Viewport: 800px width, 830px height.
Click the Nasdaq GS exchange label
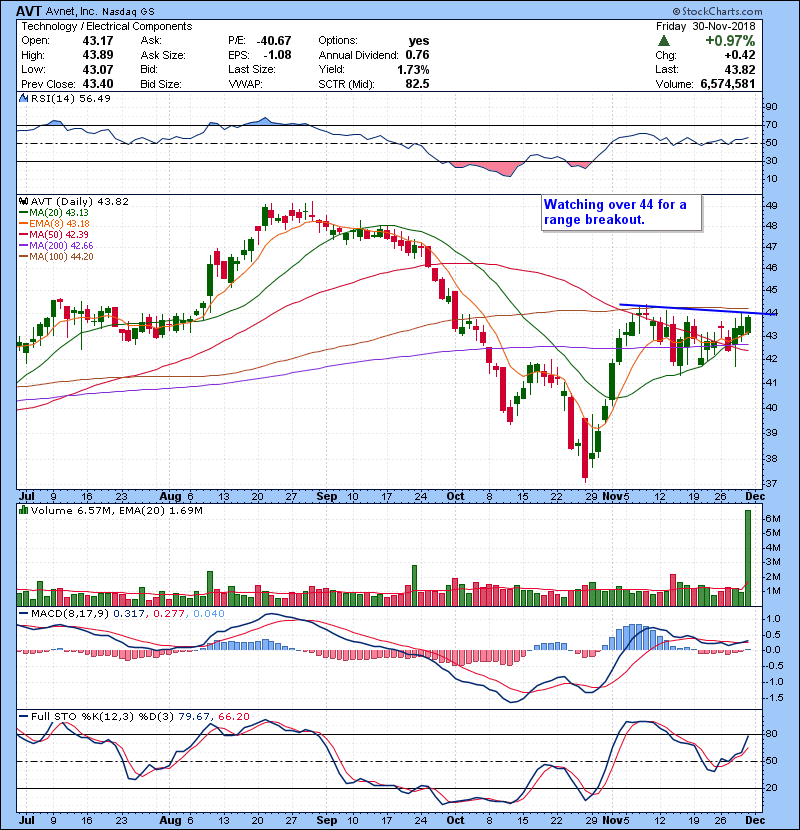(x=129, y=11)
